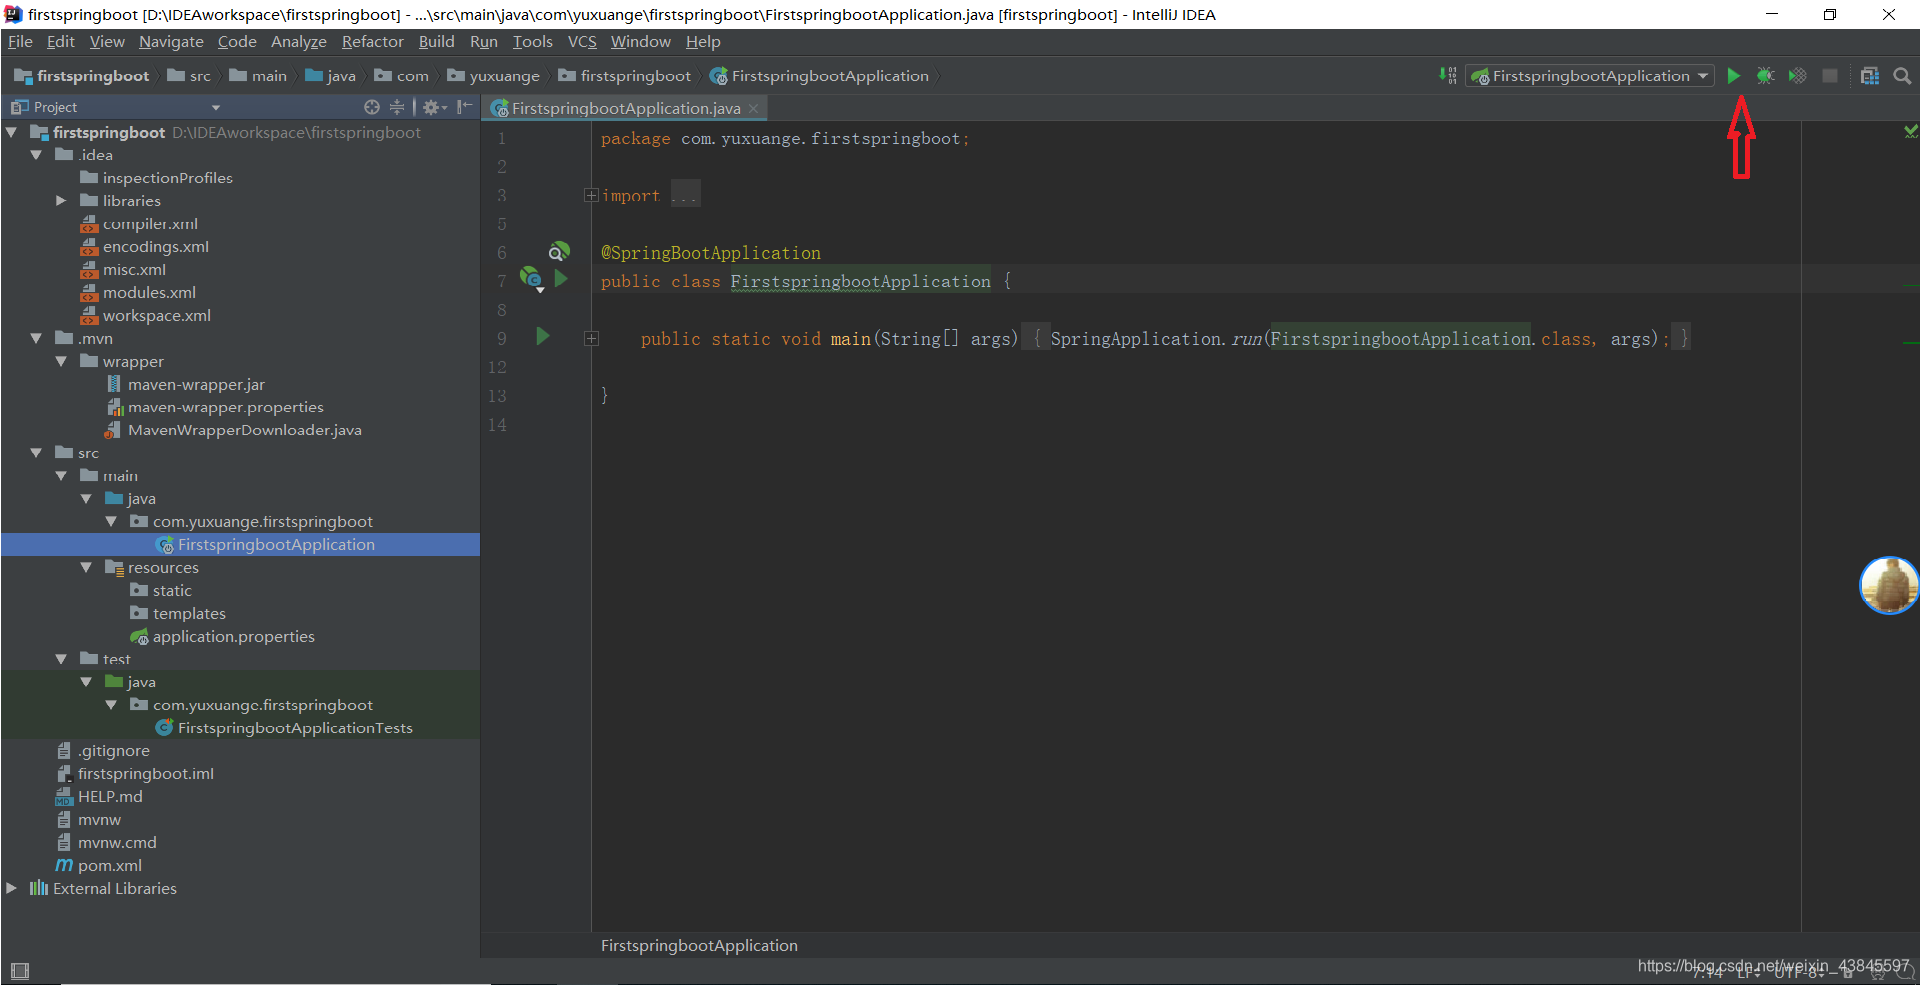
Task: Select maven-wrapper.jar file
Action: (196, 385)
